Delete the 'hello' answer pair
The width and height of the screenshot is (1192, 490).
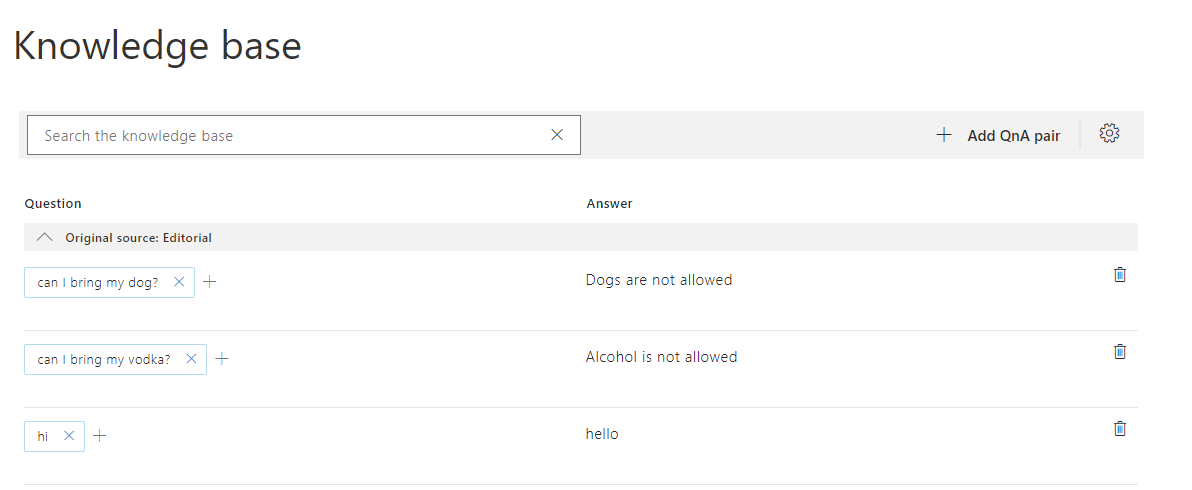tap(1120, 428)
